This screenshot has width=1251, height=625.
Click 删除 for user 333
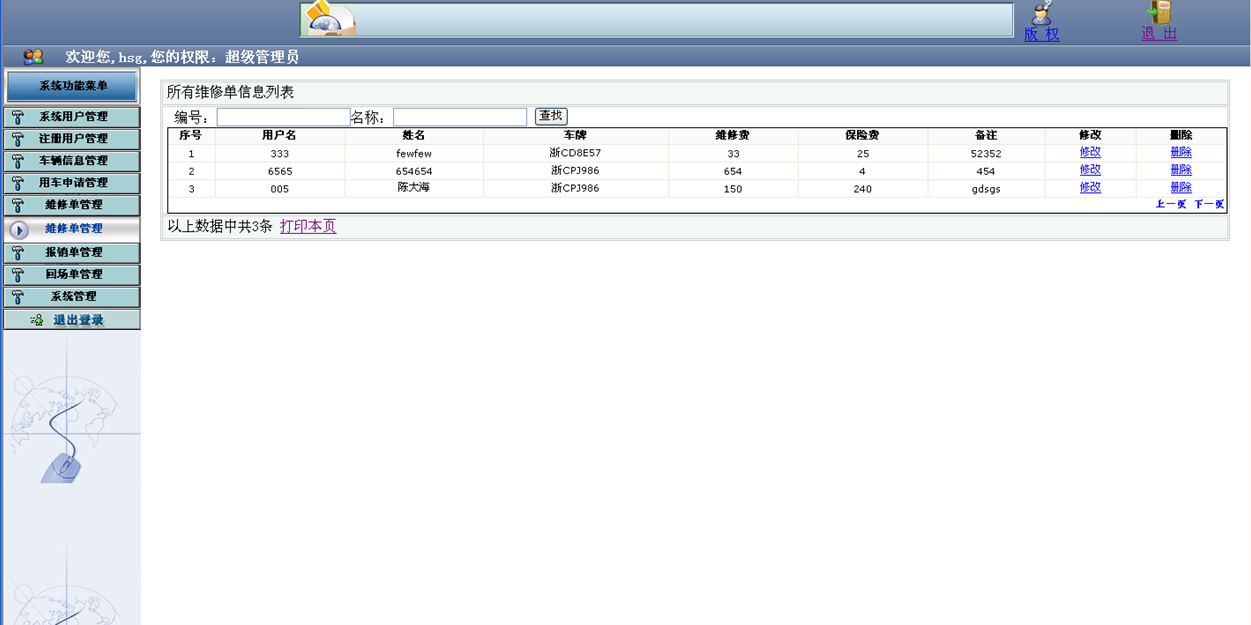pyautogui.click(x=1181, y=153)
